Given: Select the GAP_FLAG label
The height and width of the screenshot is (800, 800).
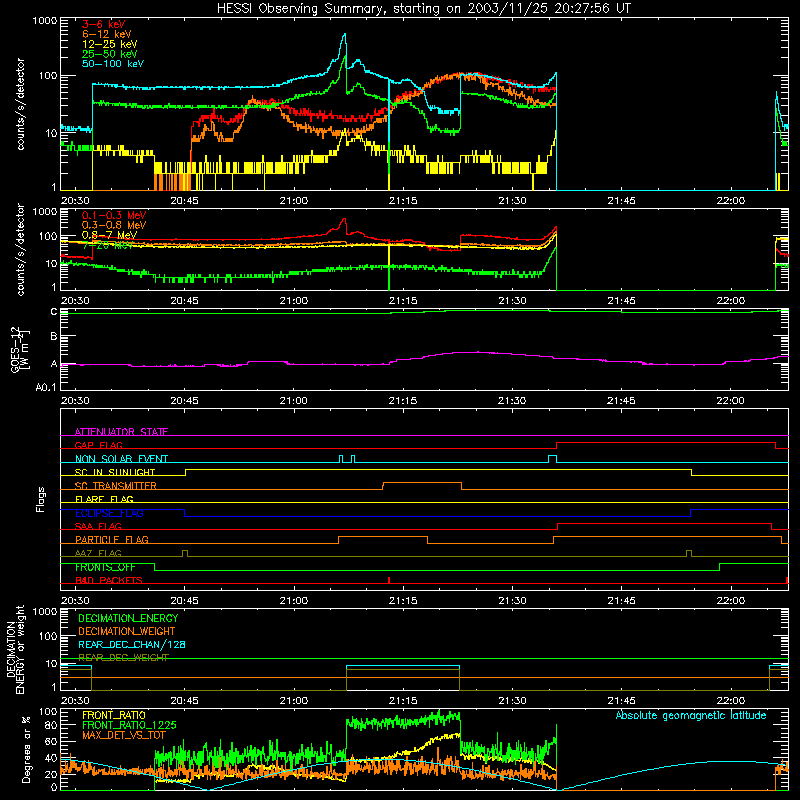Looking at the screenshot, I should (x=98, y=445).
